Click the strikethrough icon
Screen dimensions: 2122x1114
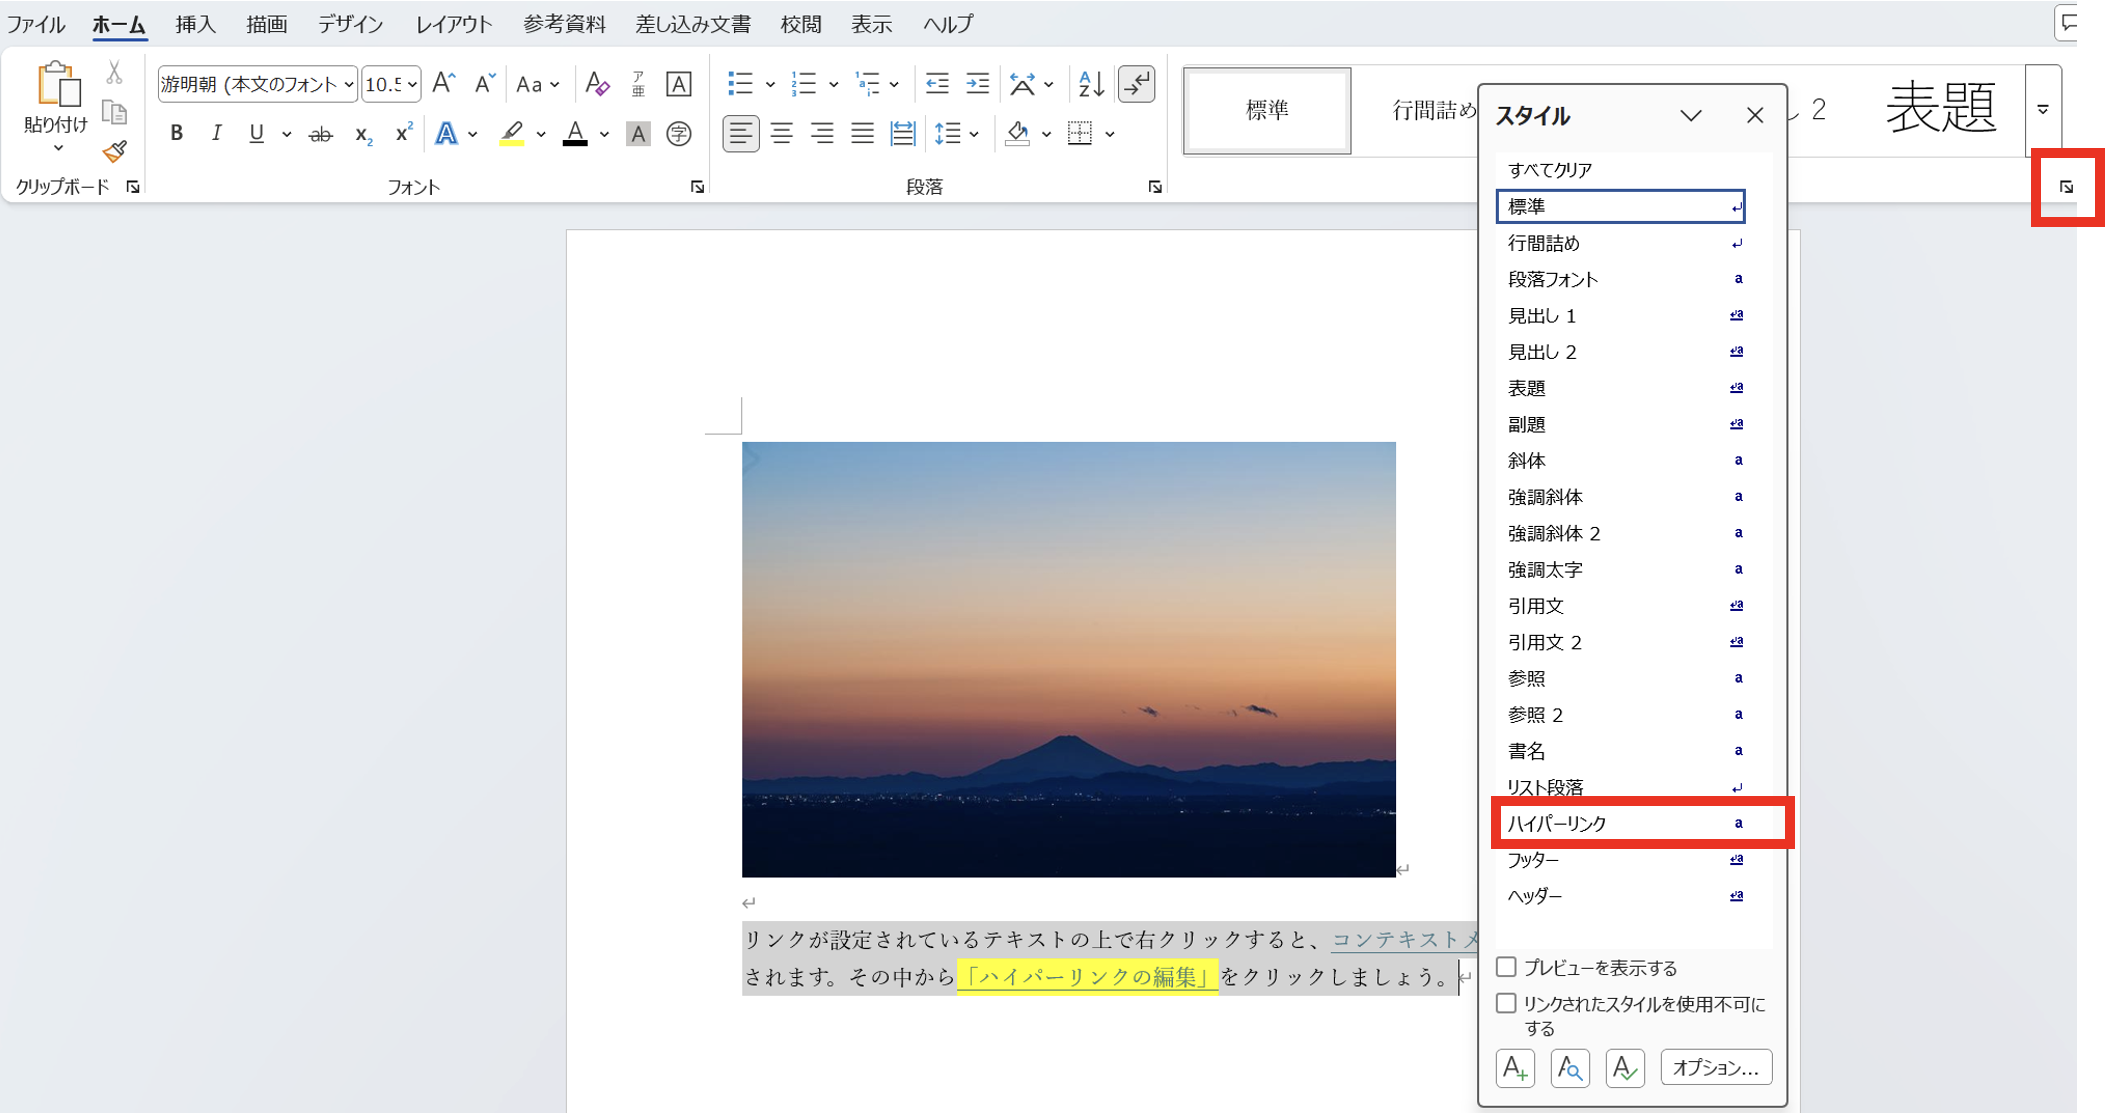(x=320, y=134)
